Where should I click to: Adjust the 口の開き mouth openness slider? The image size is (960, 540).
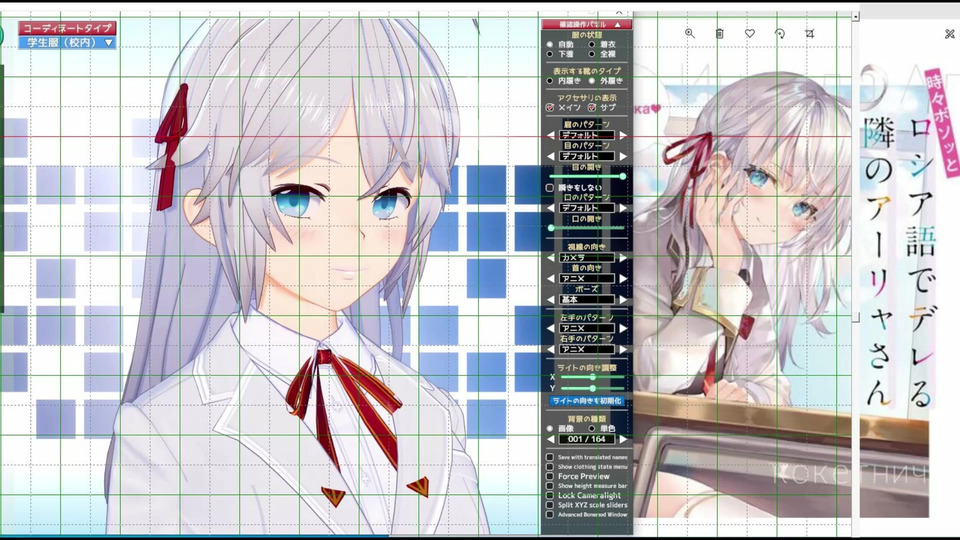pos(587,228)
